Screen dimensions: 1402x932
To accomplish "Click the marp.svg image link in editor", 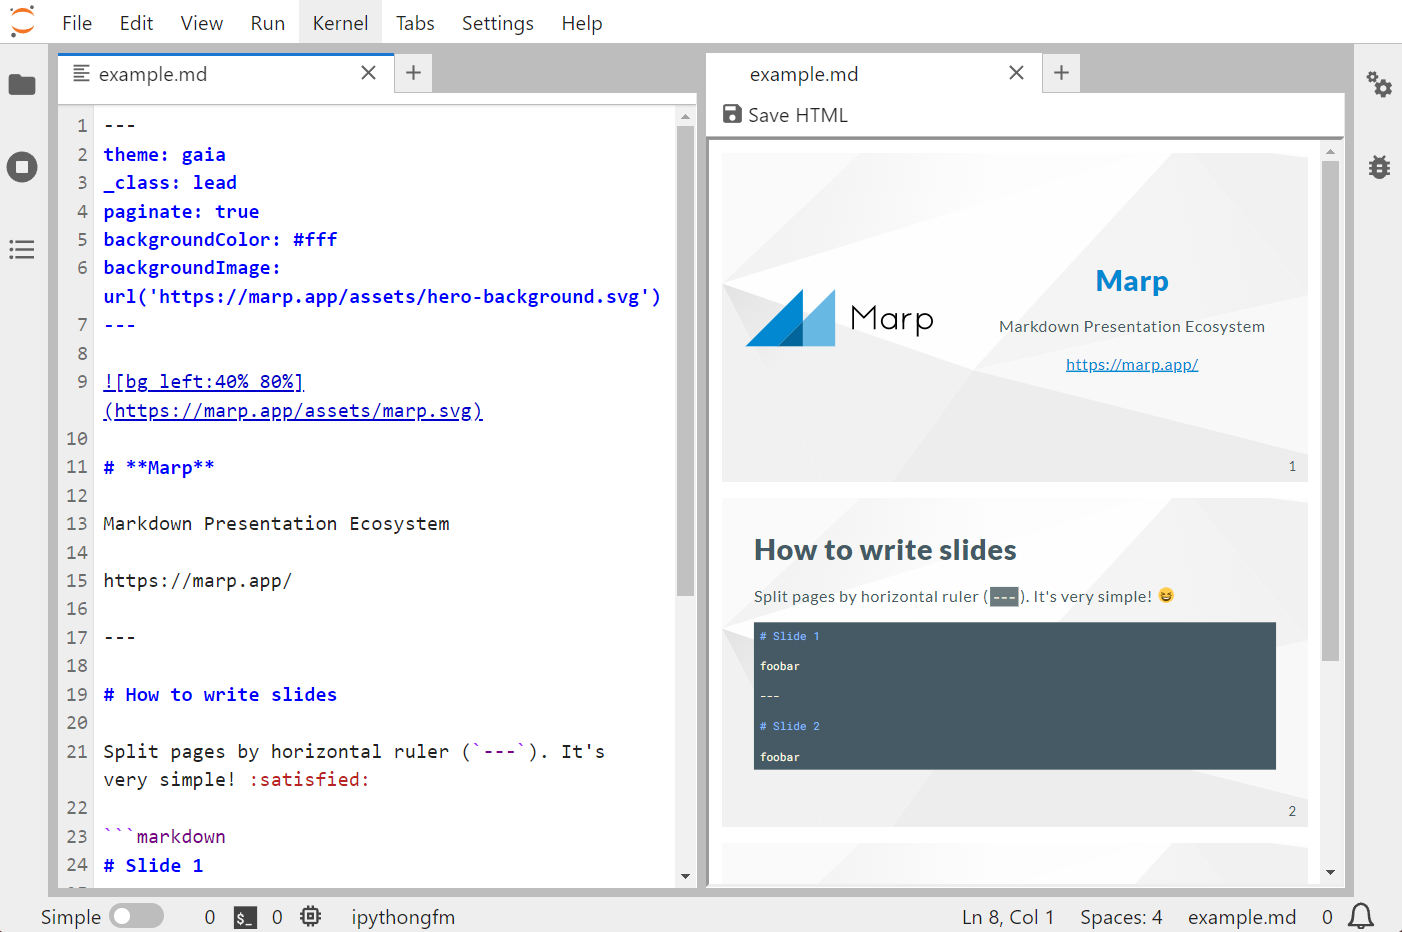I will click(x=293, y=396).
